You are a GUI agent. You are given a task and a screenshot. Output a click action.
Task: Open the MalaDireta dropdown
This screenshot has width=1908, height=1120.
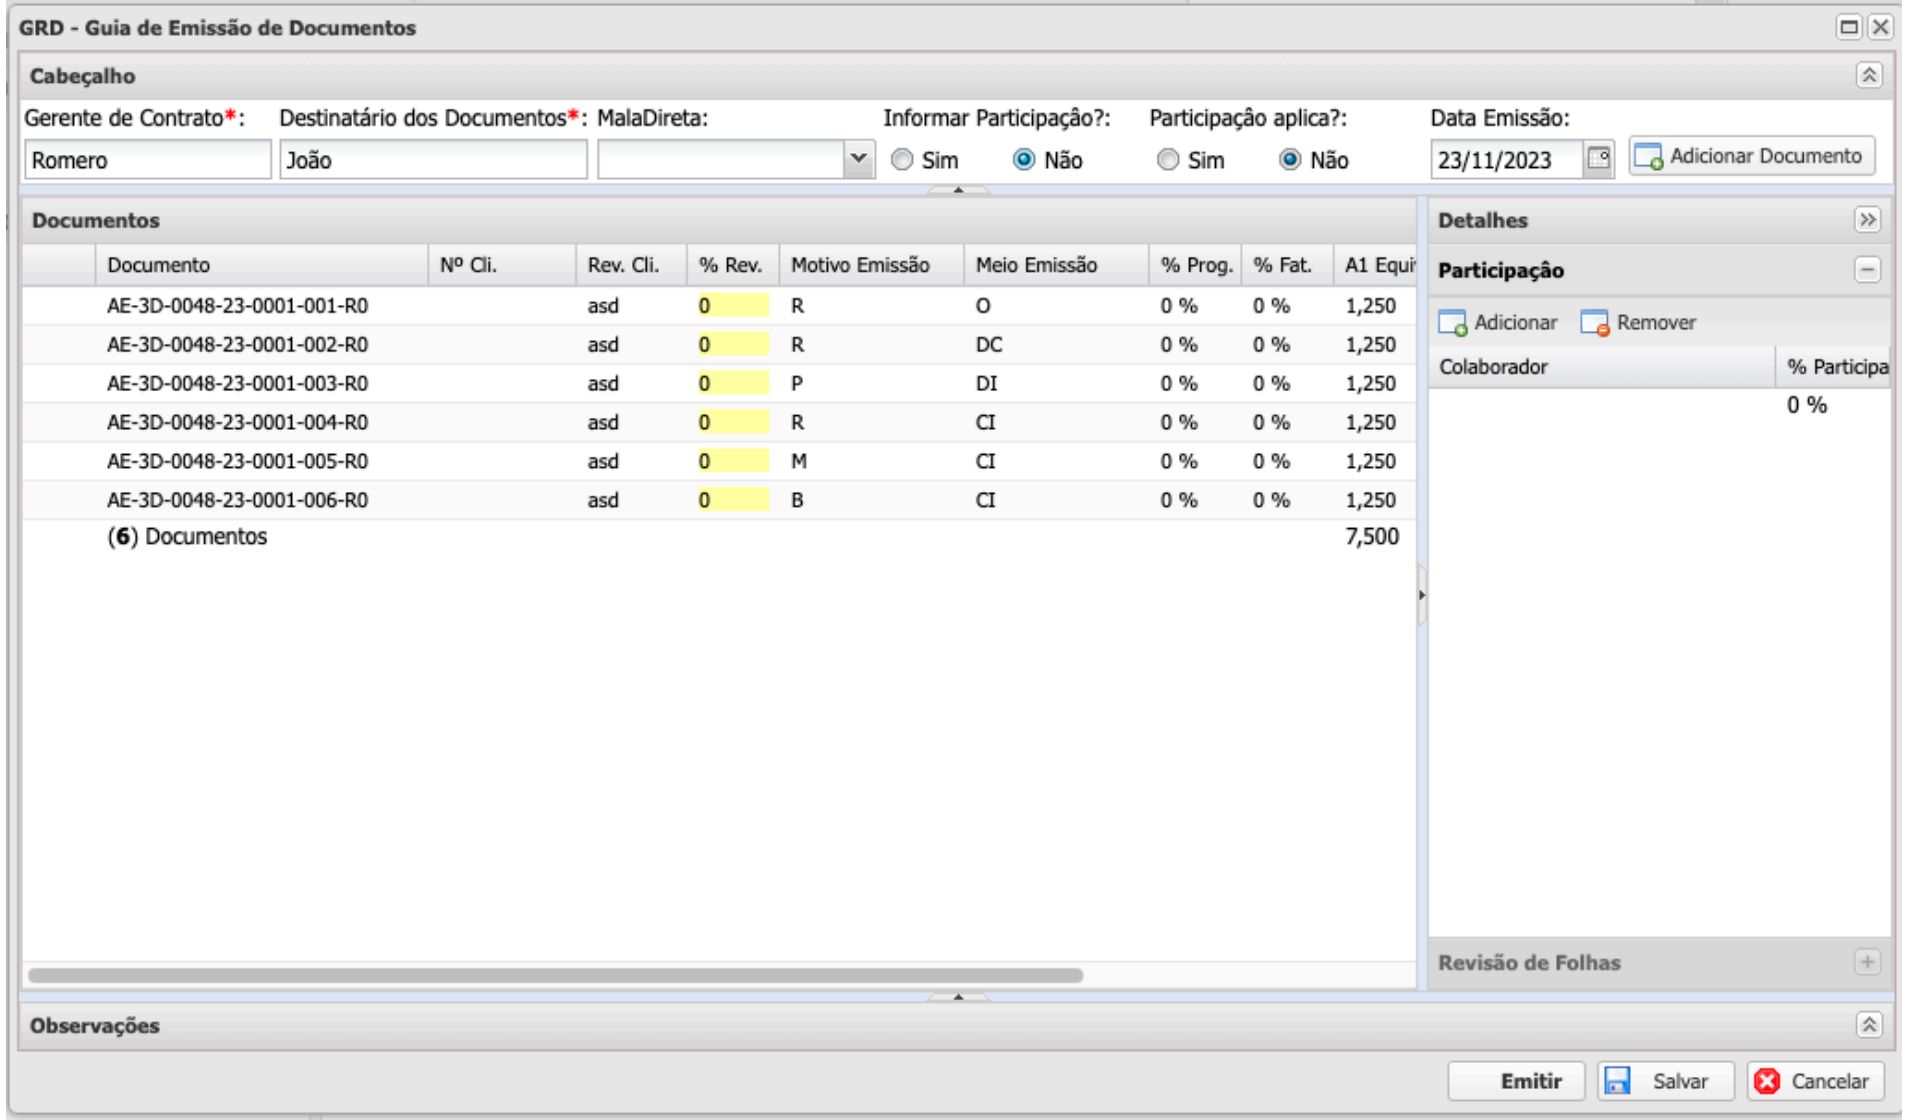(x=858, y=159)
